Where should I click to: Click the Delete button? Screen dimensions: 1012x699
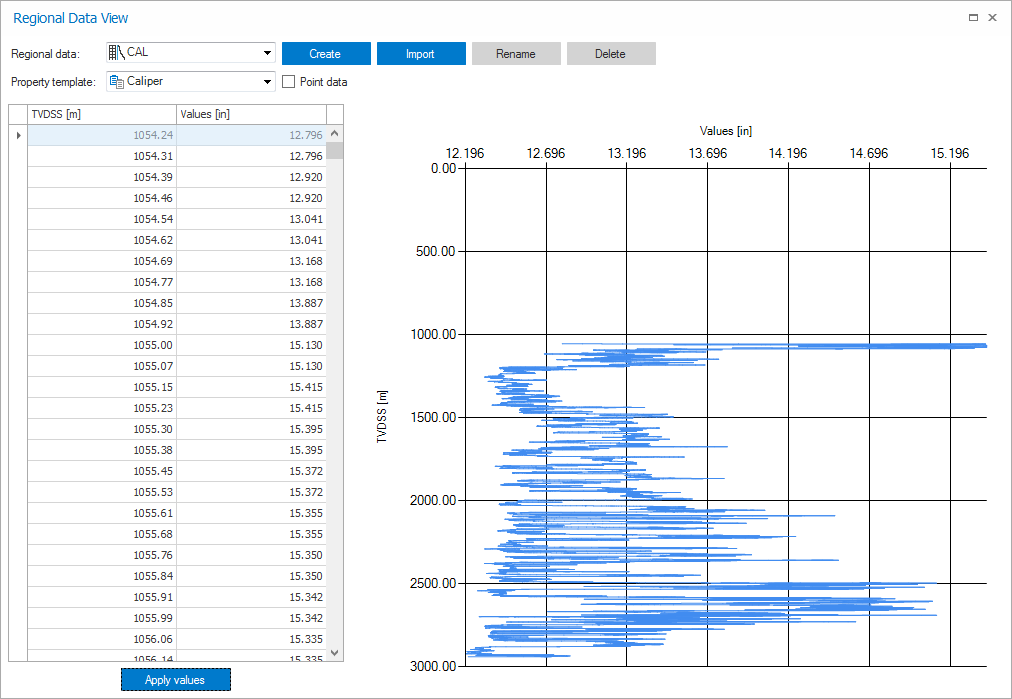(x=610, y=54)
